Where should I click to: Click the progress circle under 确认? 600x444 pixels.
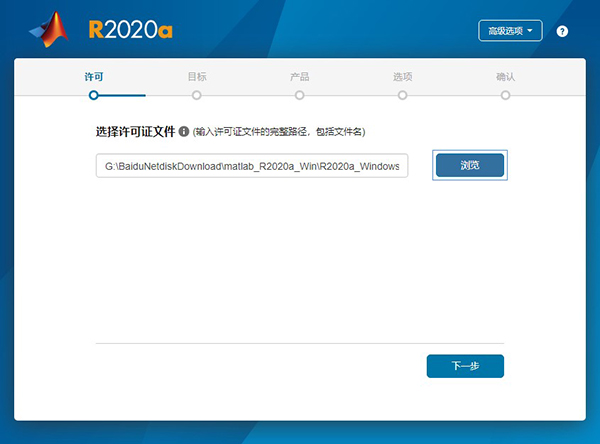tap(505, 95)
